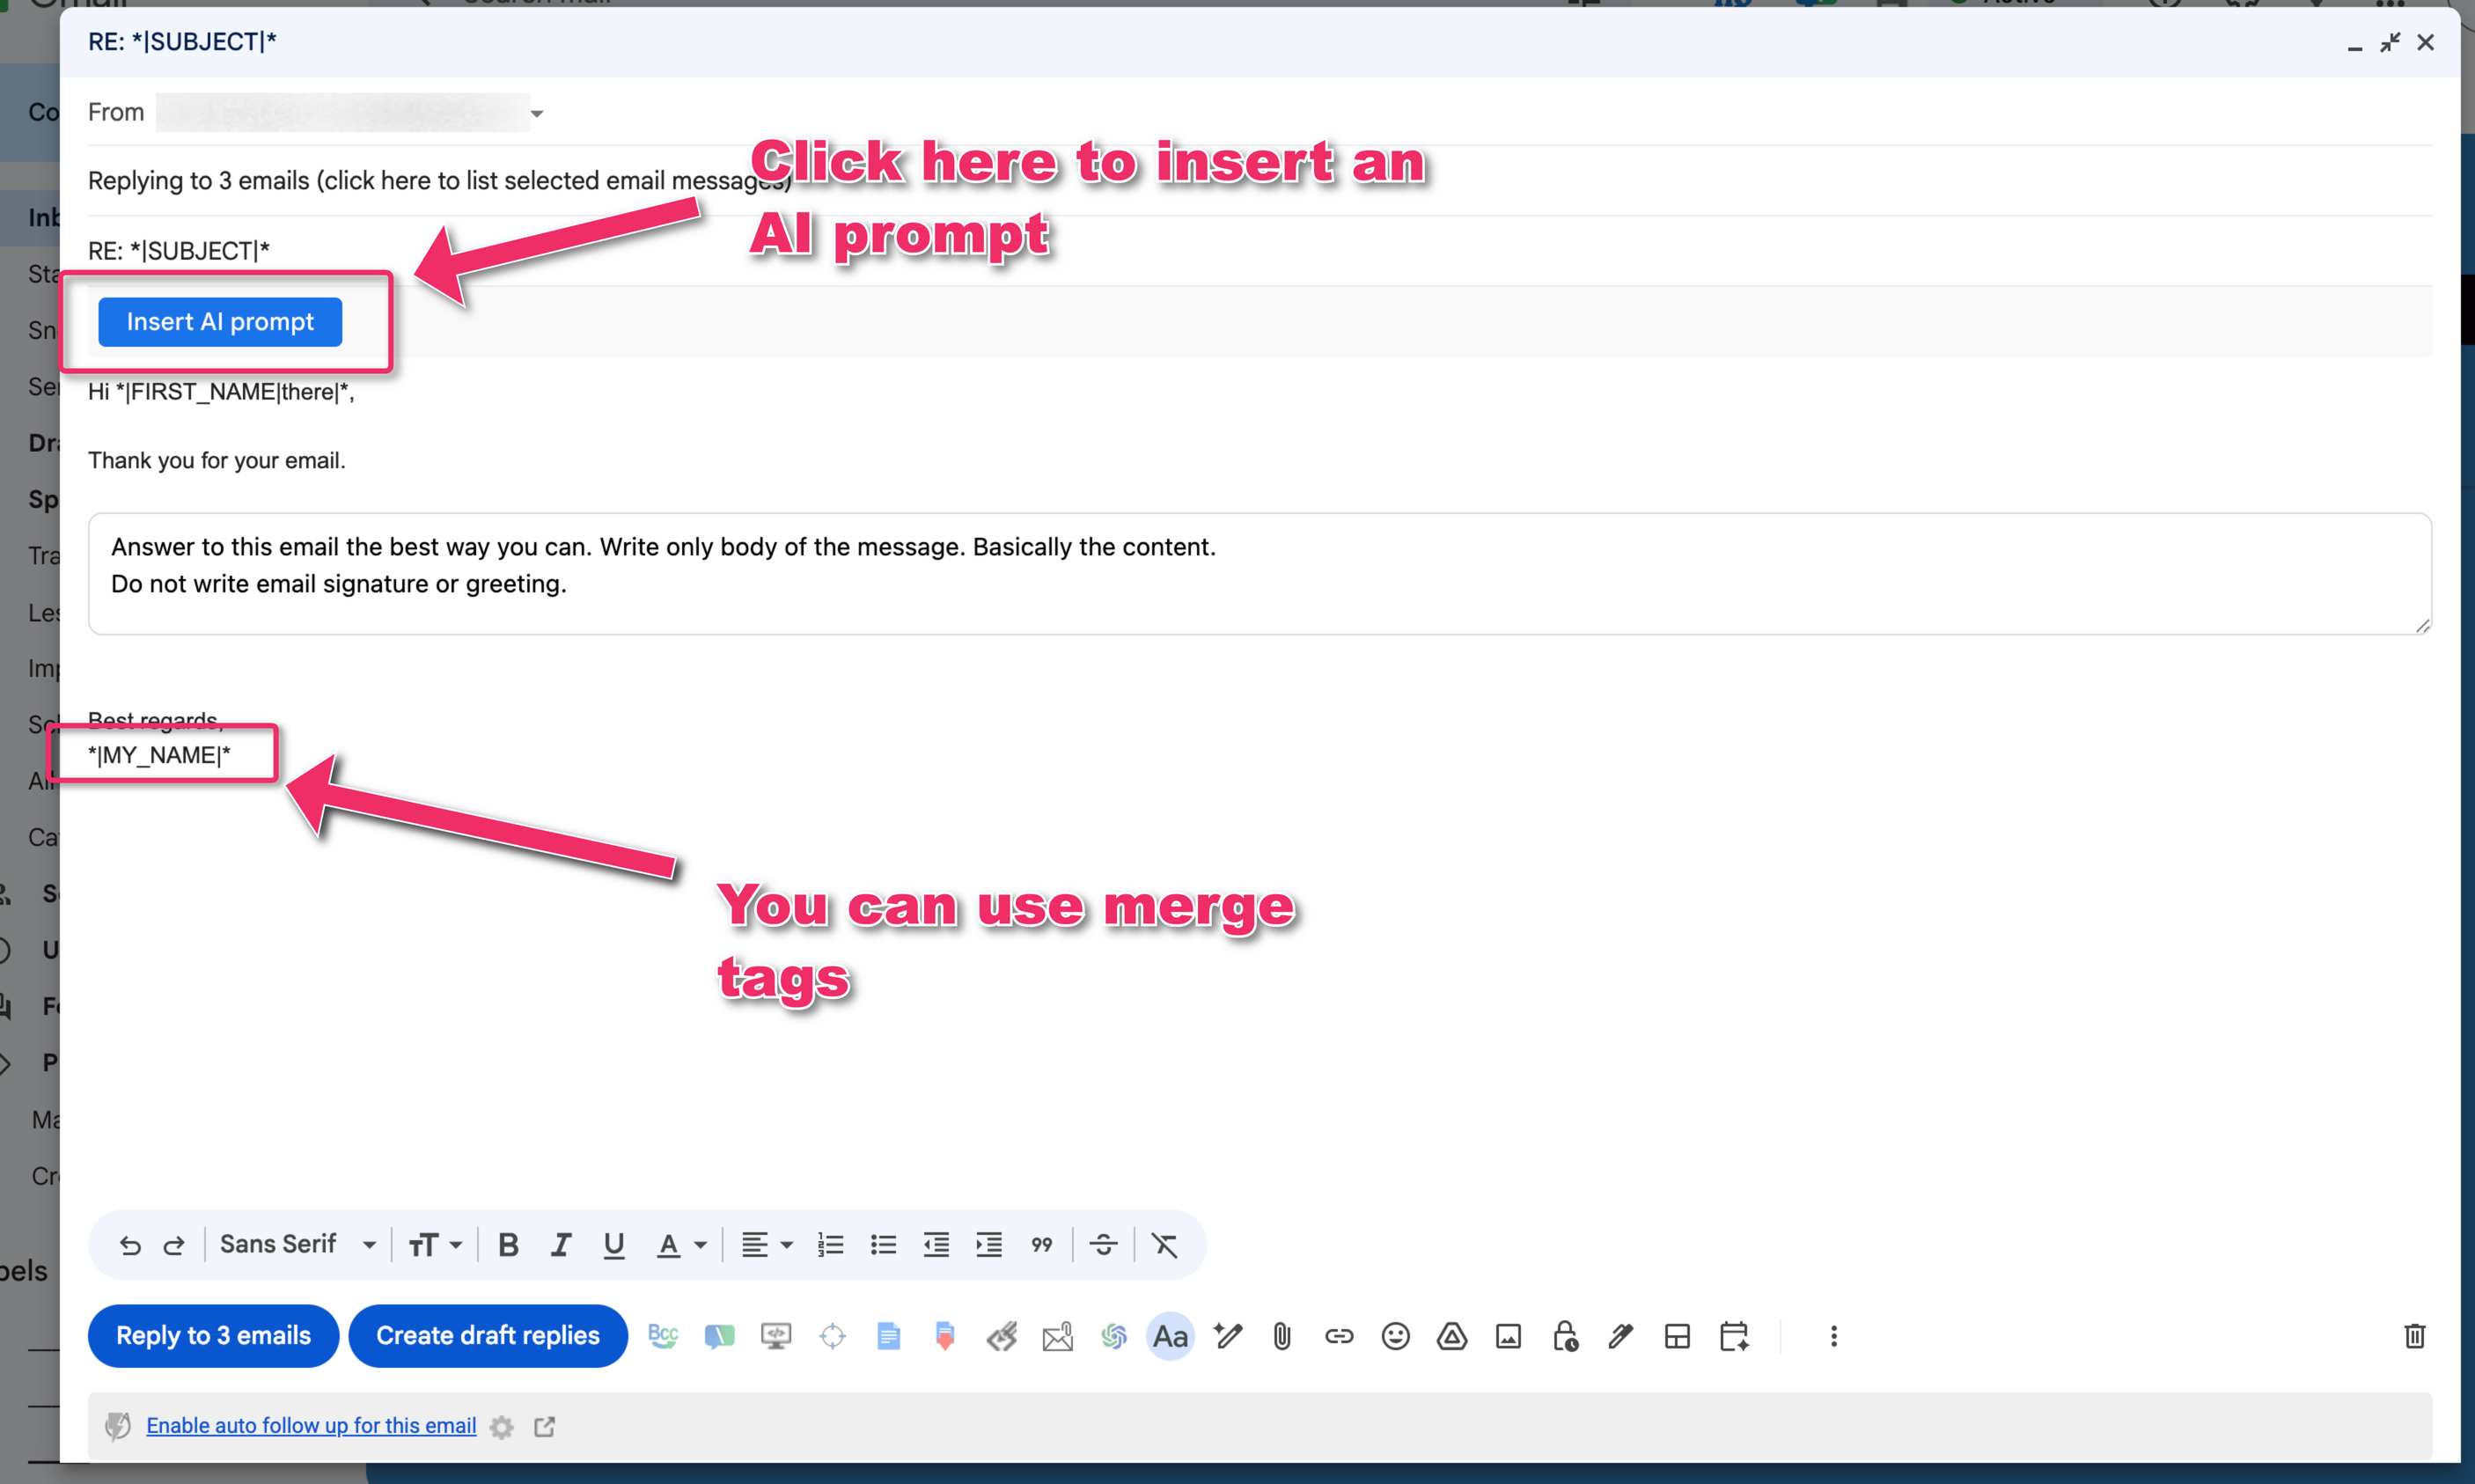Open the insert emoji picker

click(1395, 1336)
